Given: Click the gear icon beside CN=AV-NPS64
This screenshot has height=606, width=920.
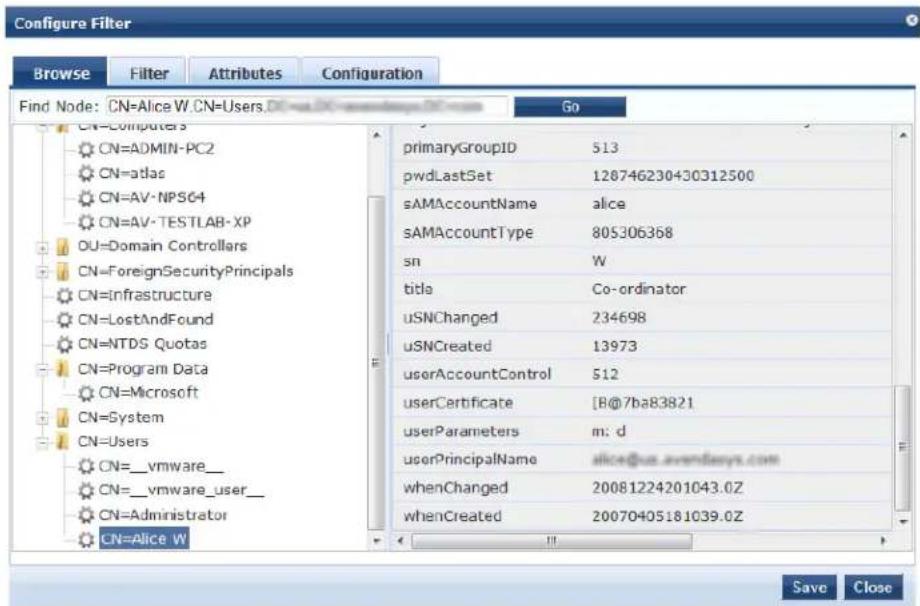Looking at the screenshot, I should pos(86,198).
